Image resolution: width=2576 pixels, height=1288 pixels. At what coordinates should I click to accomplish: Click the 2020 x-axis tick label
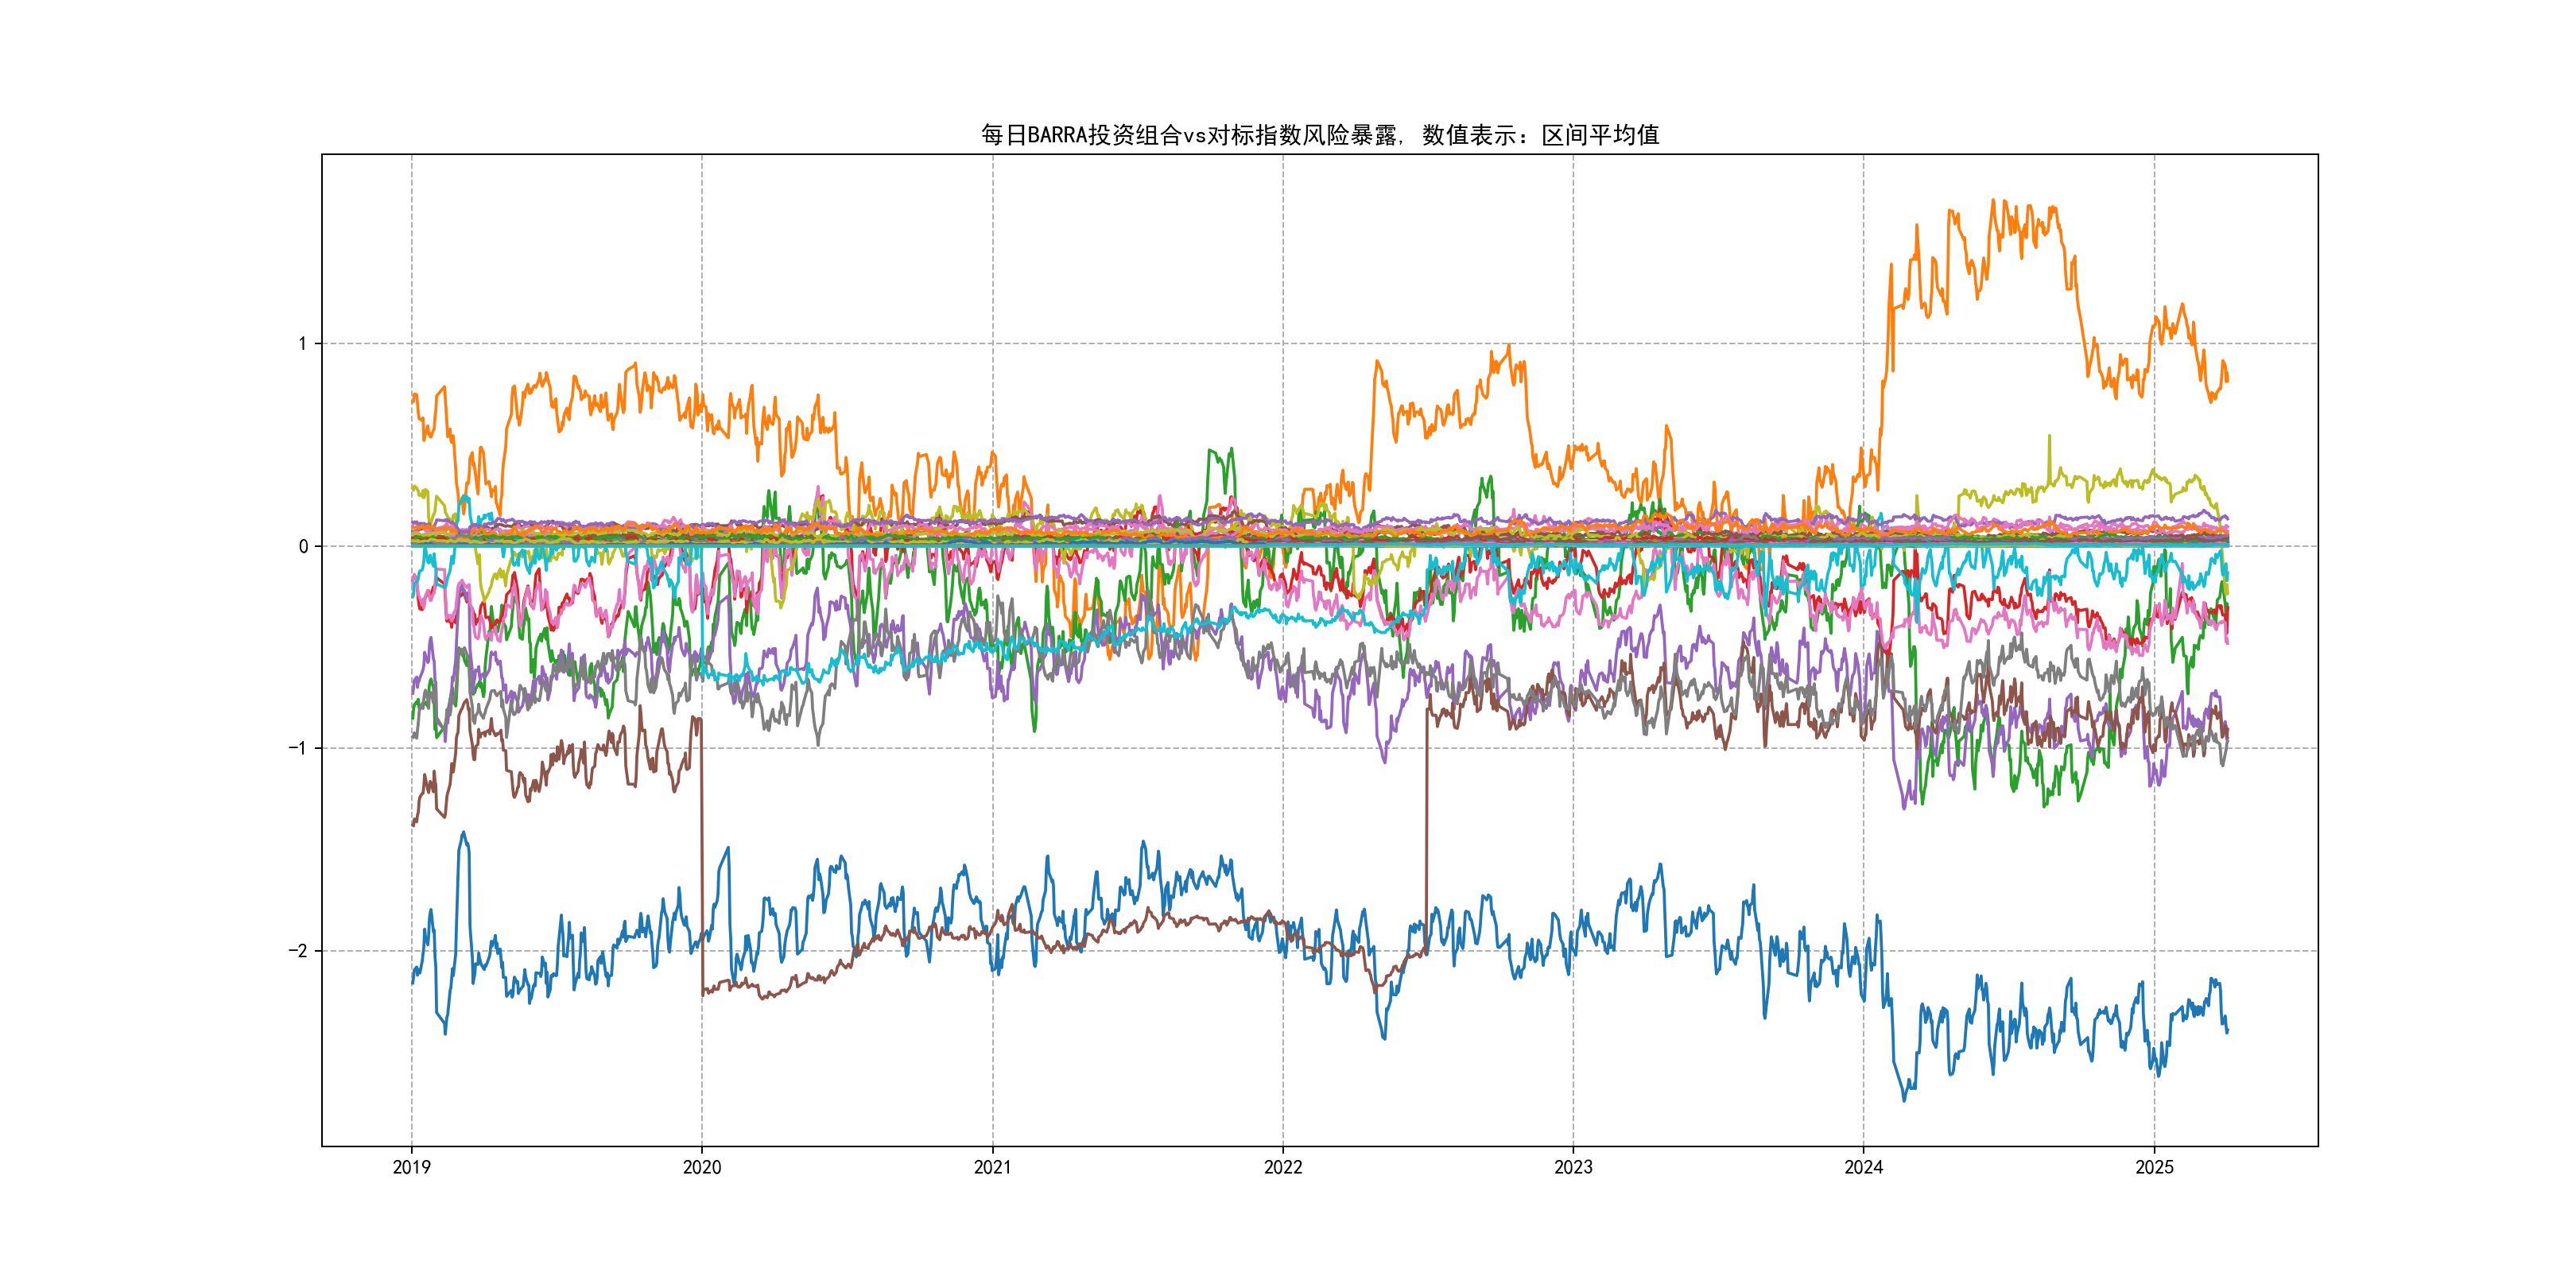pyautogui.click(x=701, y=1167)
